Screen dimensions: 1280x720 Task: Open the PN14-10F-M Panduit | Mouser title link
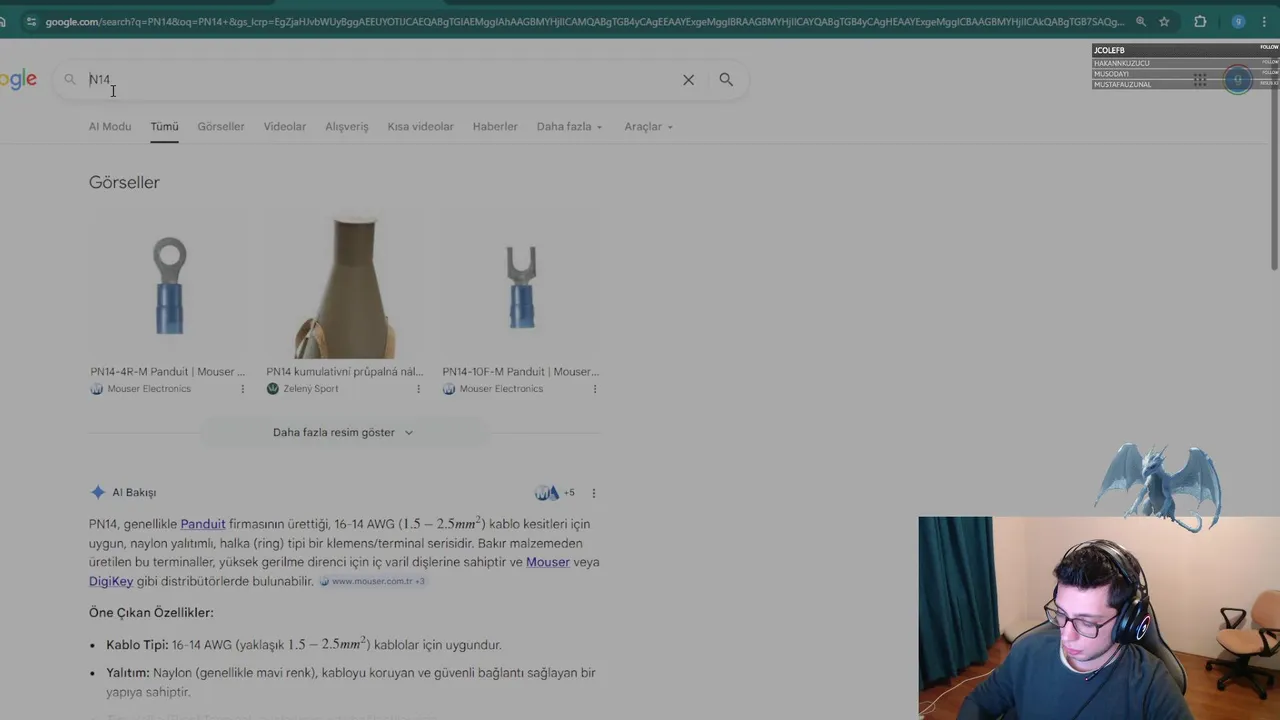click(521, 372)
